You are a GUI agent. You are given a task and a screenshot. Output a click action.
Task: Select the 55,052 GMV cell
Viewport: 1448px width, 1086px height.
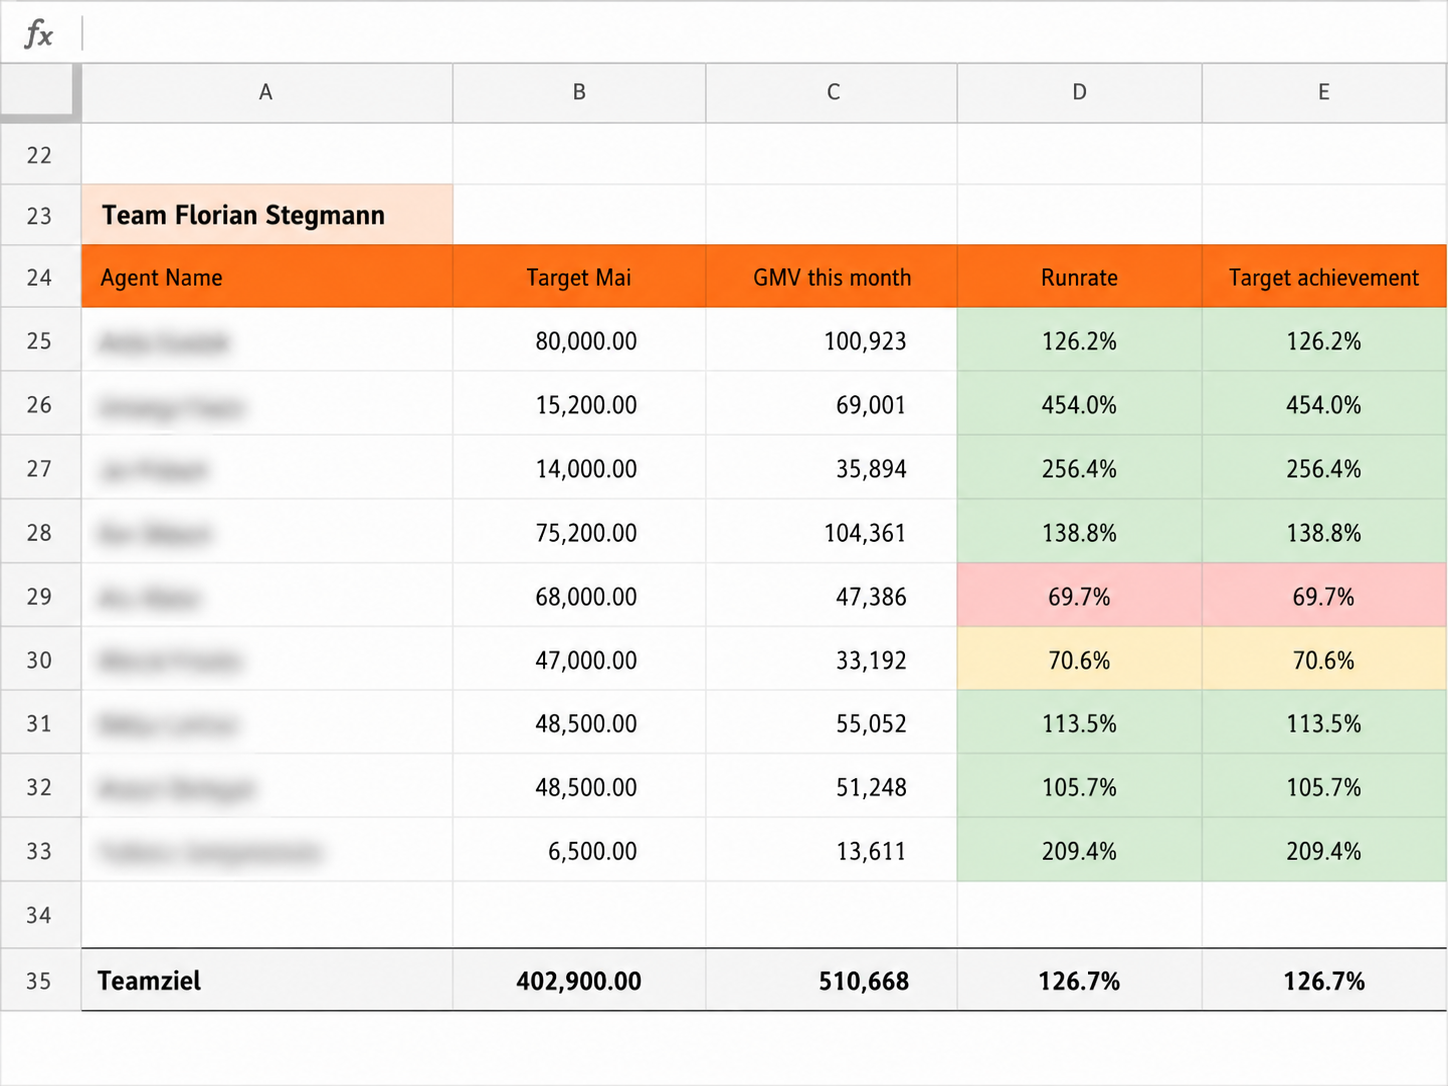(x=831, y=723)
